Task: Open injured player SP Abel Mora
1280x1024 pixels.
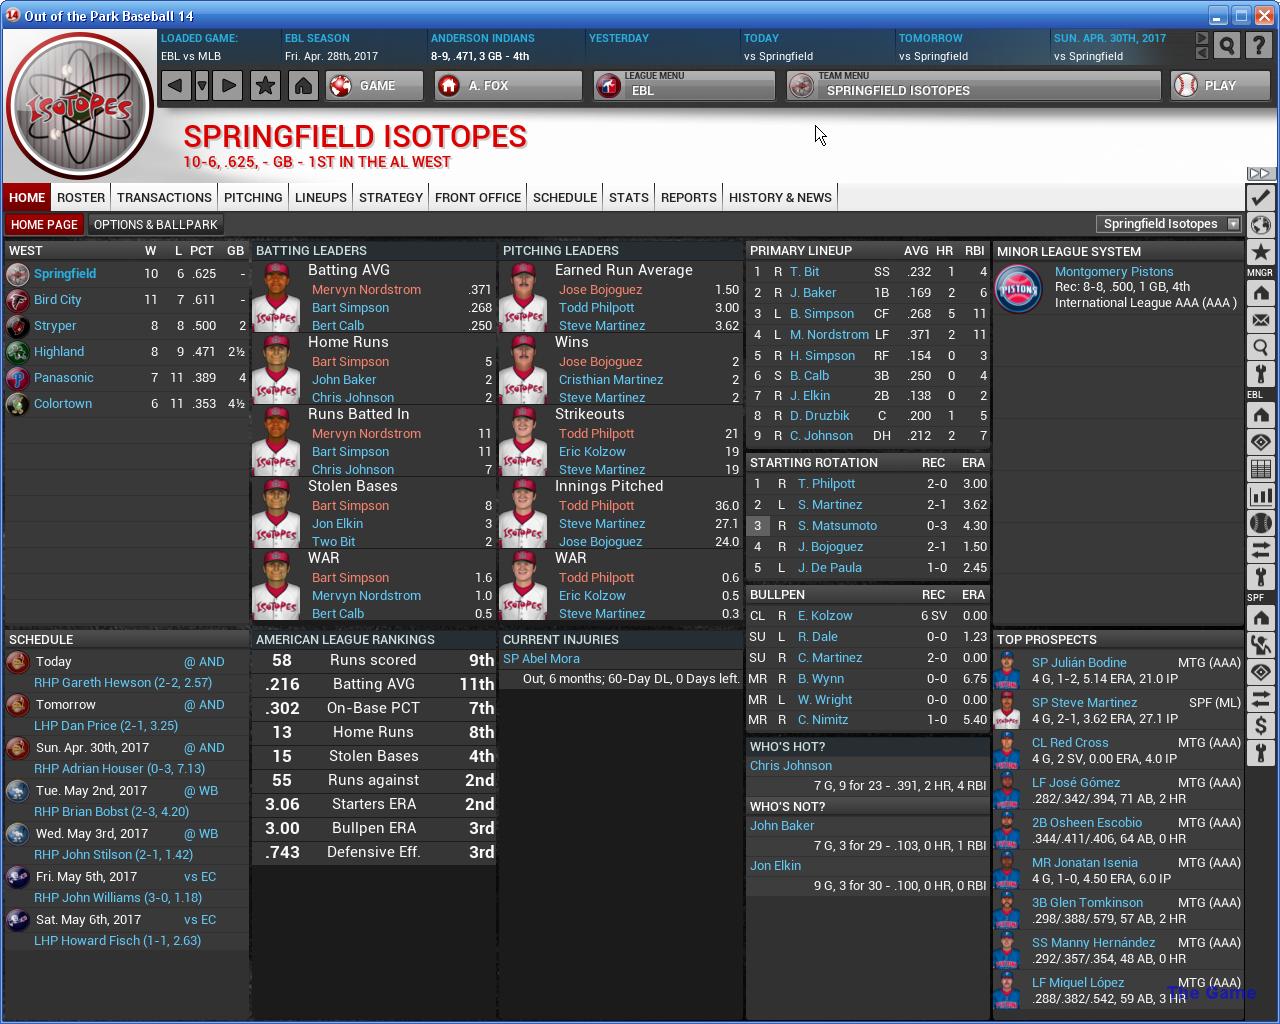Action: pyautogui.click(x=541, y=659)
